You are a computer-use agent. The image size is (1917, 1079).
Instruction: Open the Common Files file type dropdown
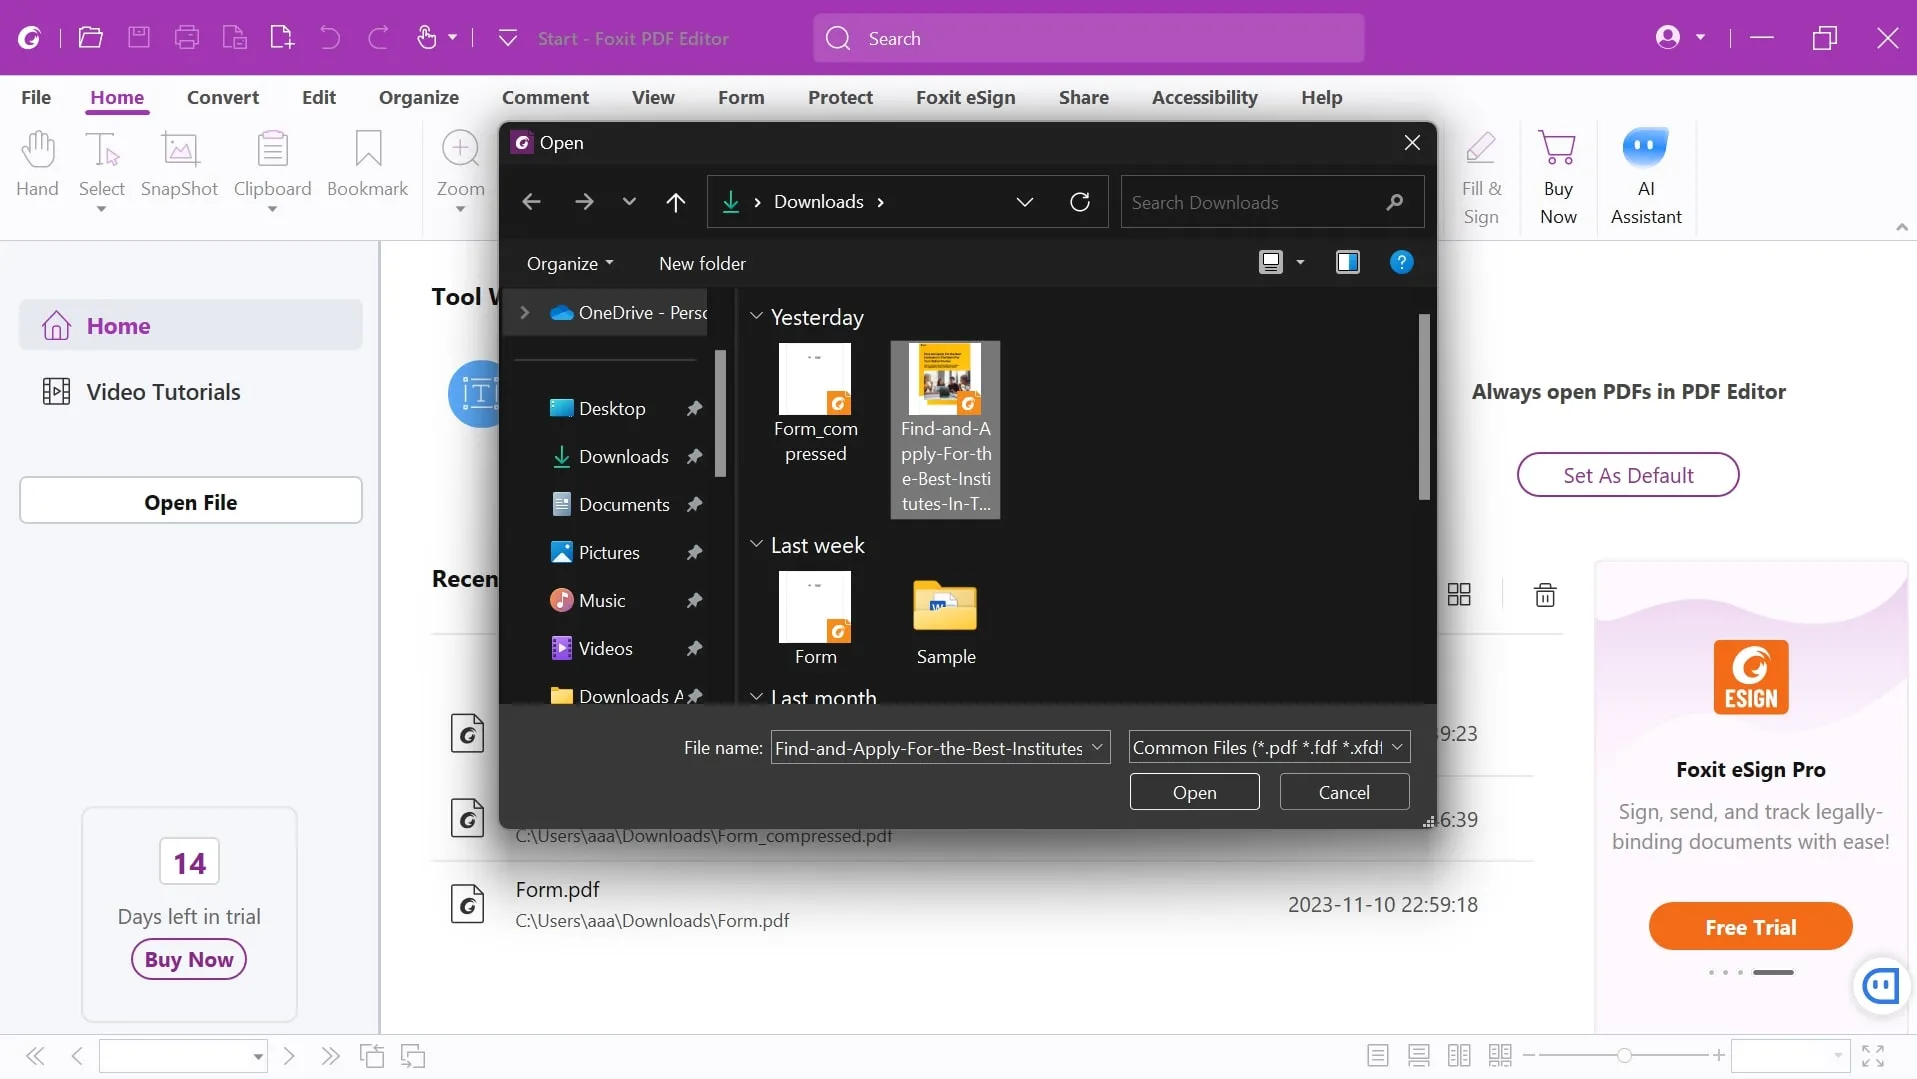[x=1396, y=747]
